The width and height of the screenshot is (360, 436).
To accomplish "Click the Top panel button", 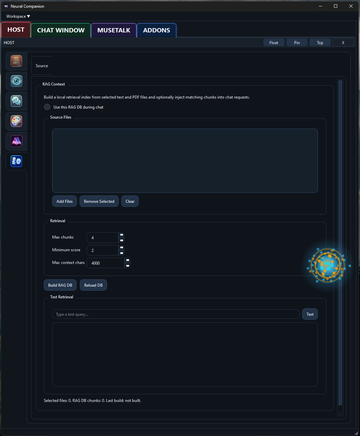I will [320, 43].
